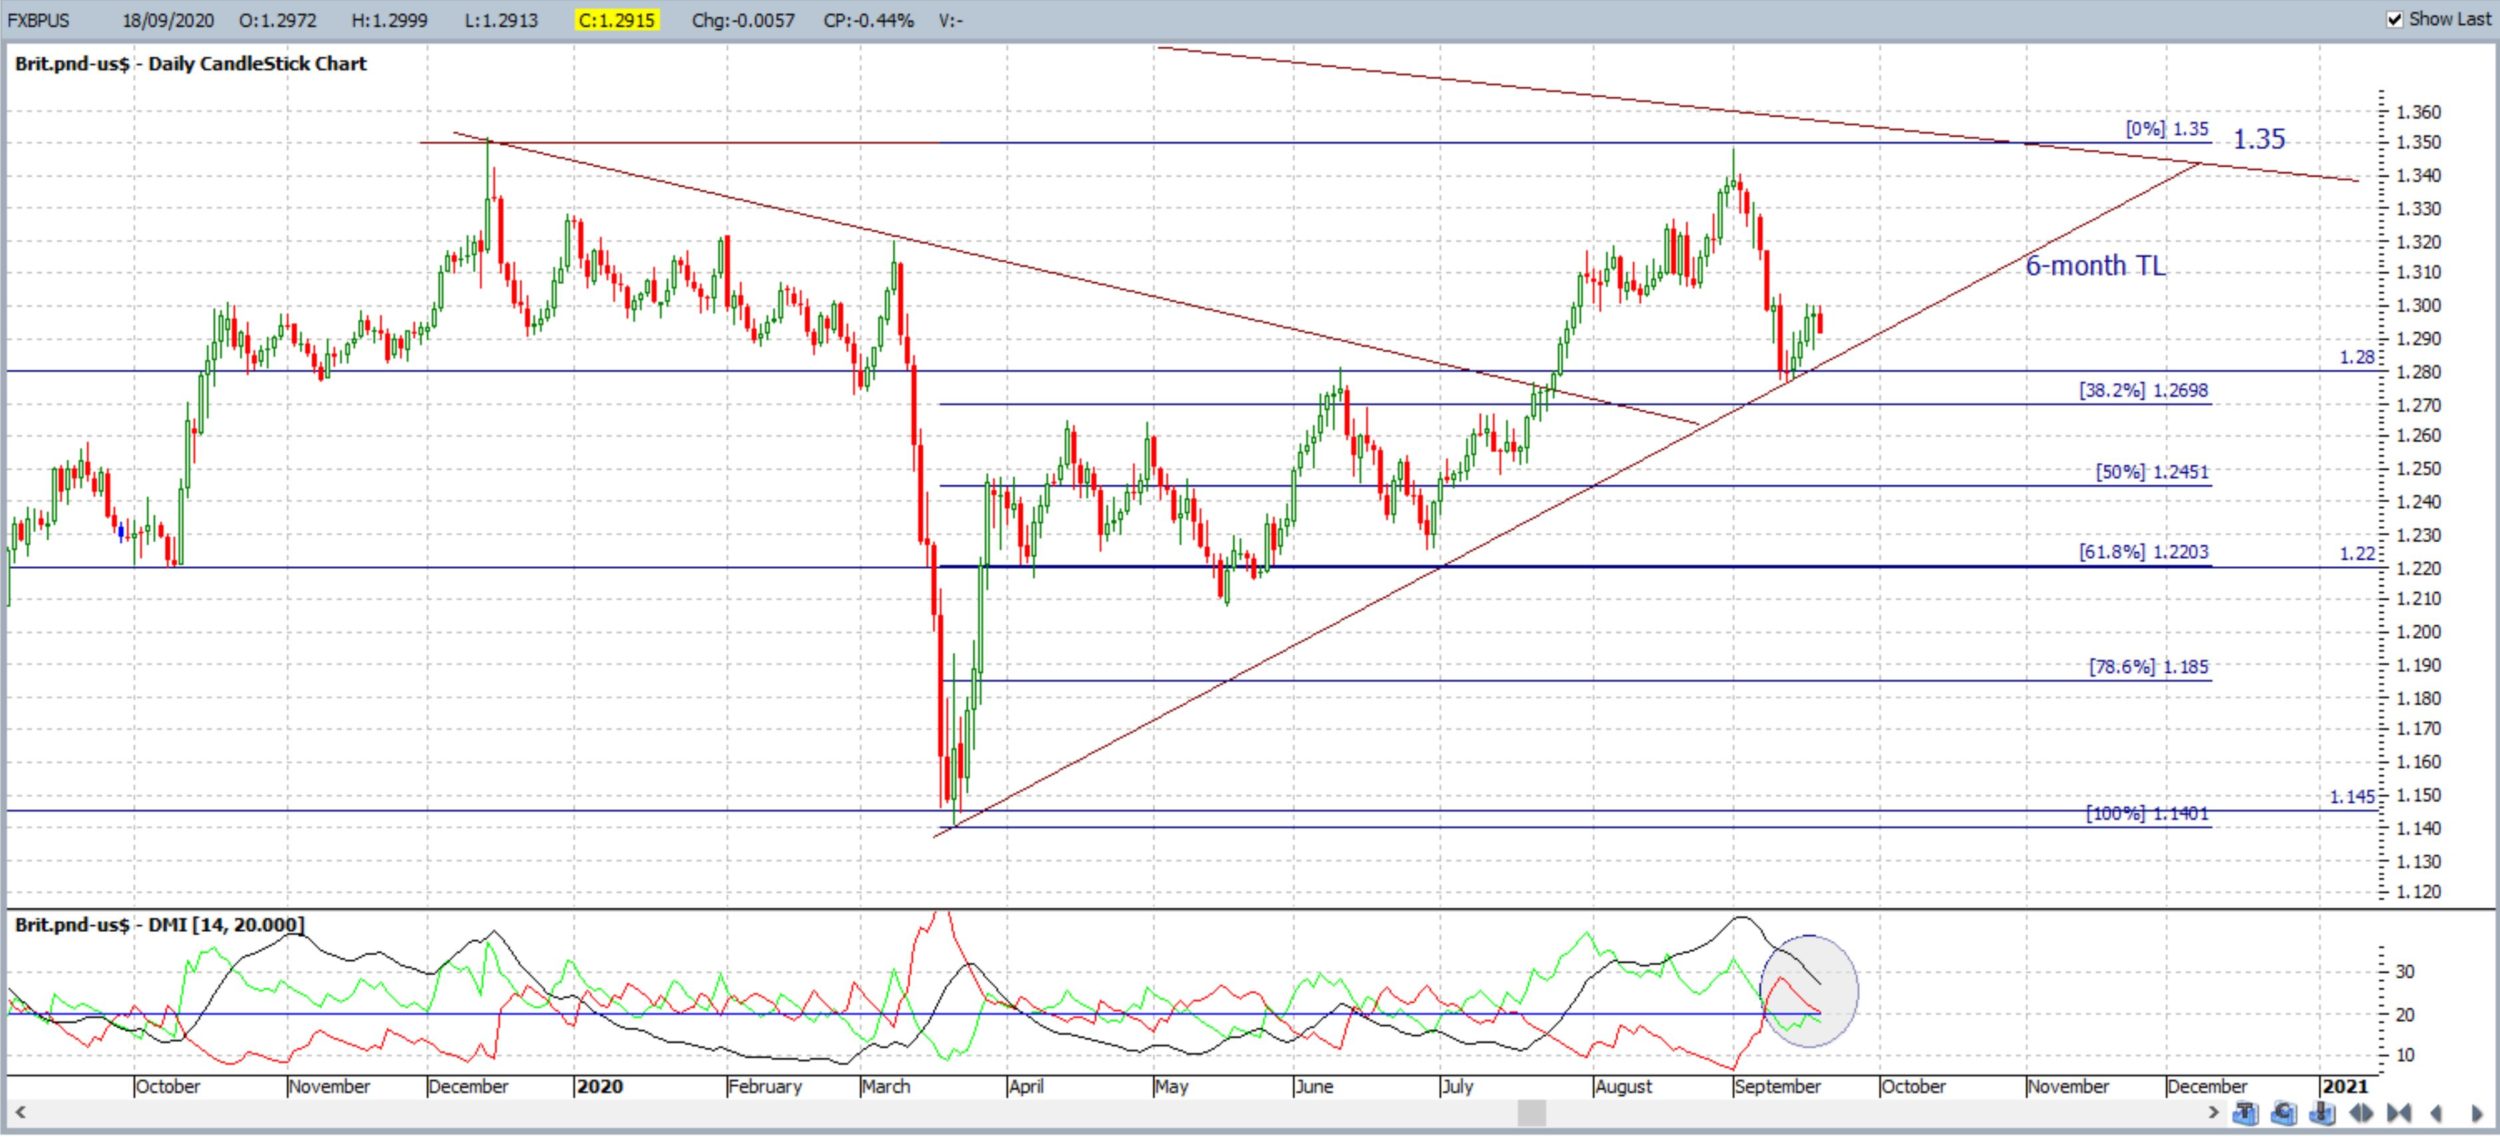
Task: Click the high value H:1.2999
Action: pos(389,20)
